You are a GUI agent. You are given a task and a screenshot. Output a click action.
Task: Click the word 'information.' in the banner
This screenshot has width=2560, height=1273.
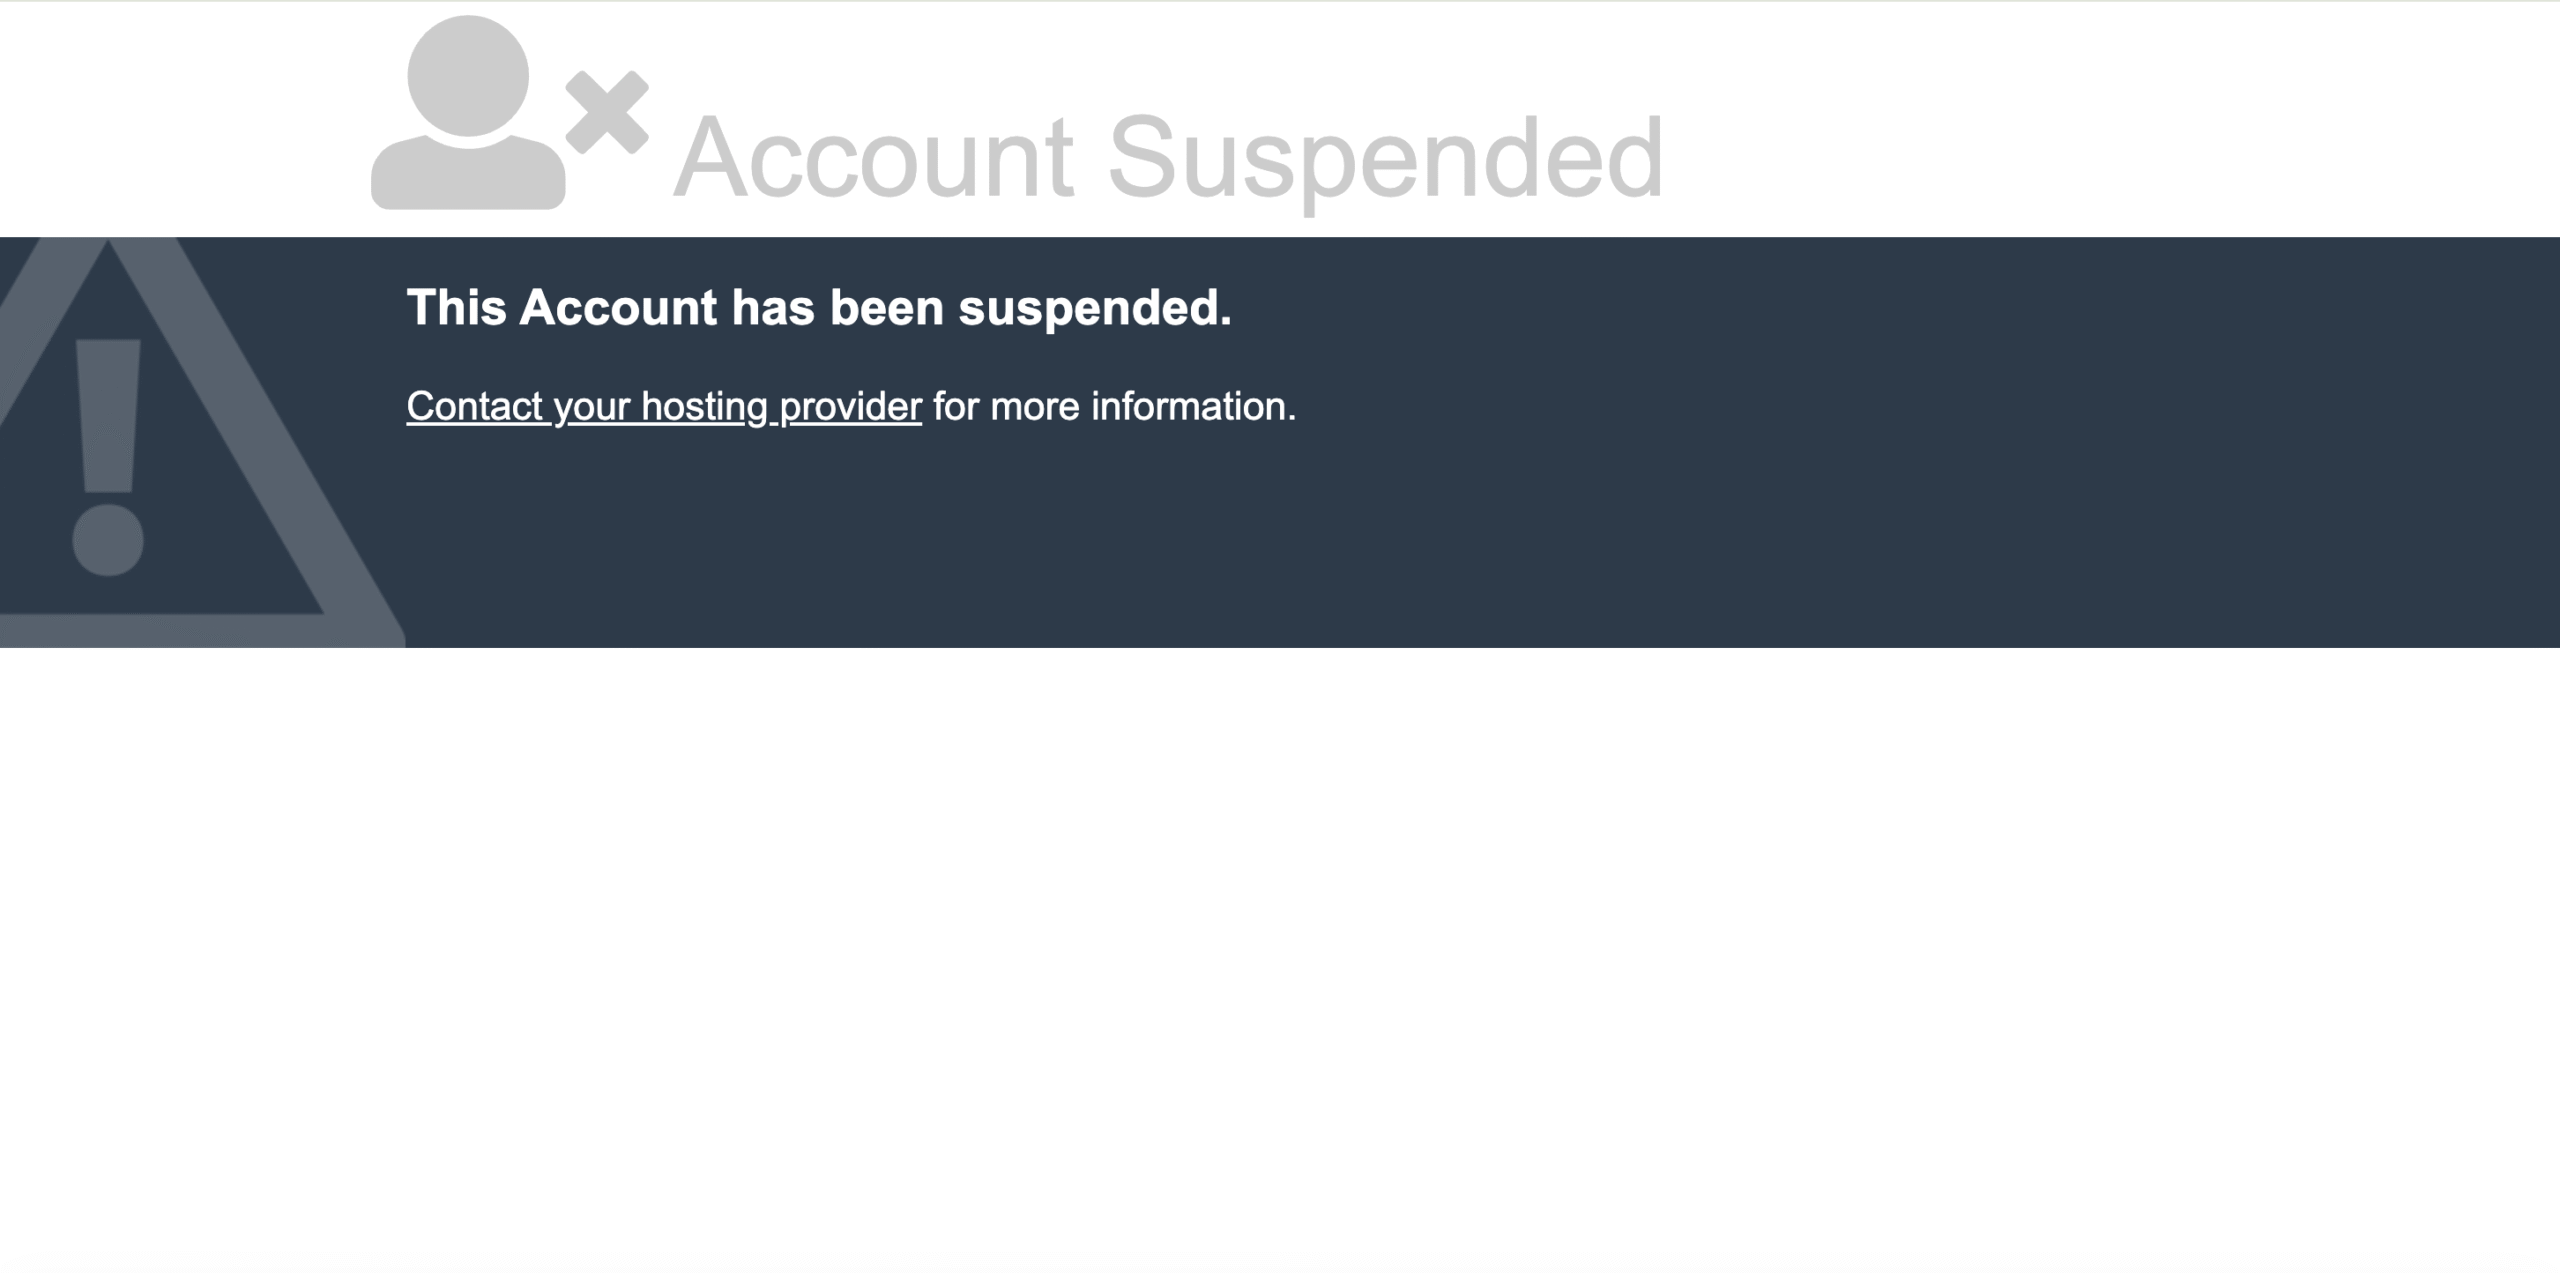point(1193,407)
